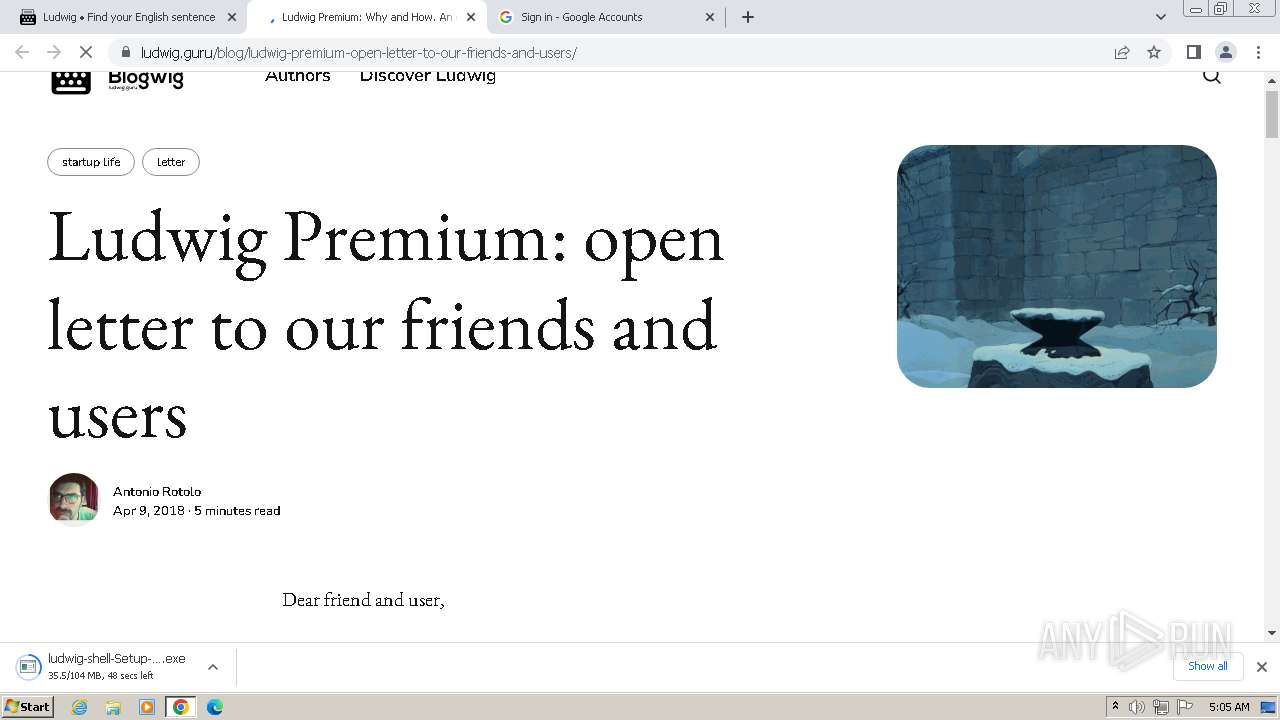Open the Blogwig typewriter logo

[x=71, y=81]
